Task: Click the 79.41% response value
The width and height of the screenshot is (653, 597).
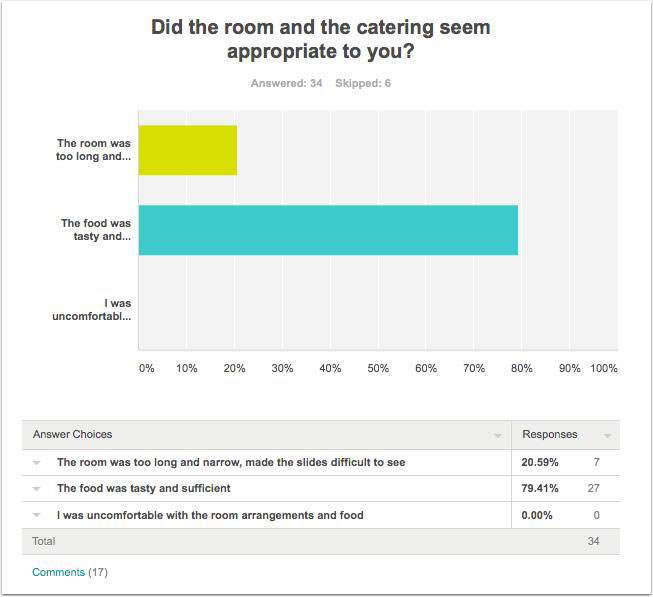Action: point(540,488)
